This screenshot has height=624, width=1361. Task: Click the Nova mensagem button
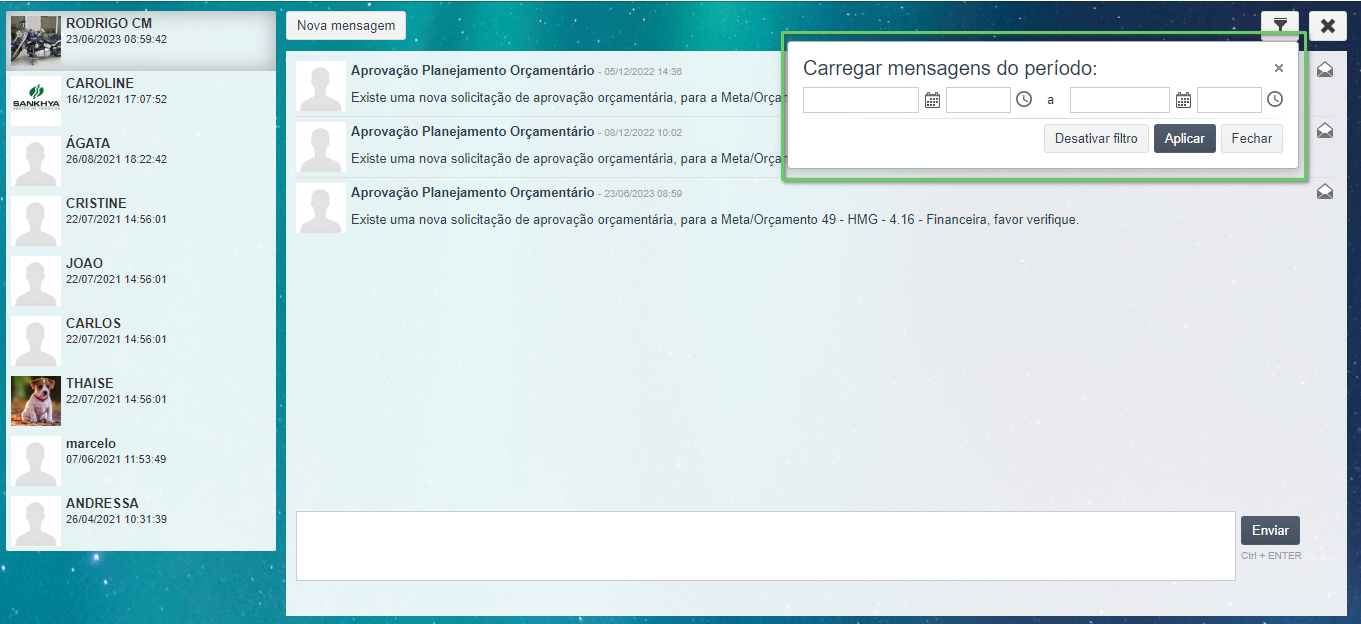[346, 25]
